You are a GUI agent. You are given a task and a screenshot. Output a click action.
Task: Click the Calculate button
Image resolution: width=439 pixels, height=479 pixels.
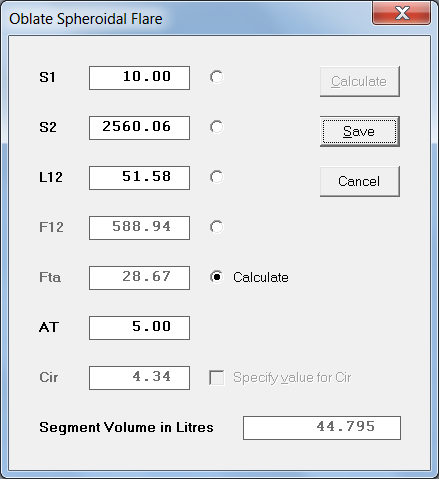(x=360, y=81)
